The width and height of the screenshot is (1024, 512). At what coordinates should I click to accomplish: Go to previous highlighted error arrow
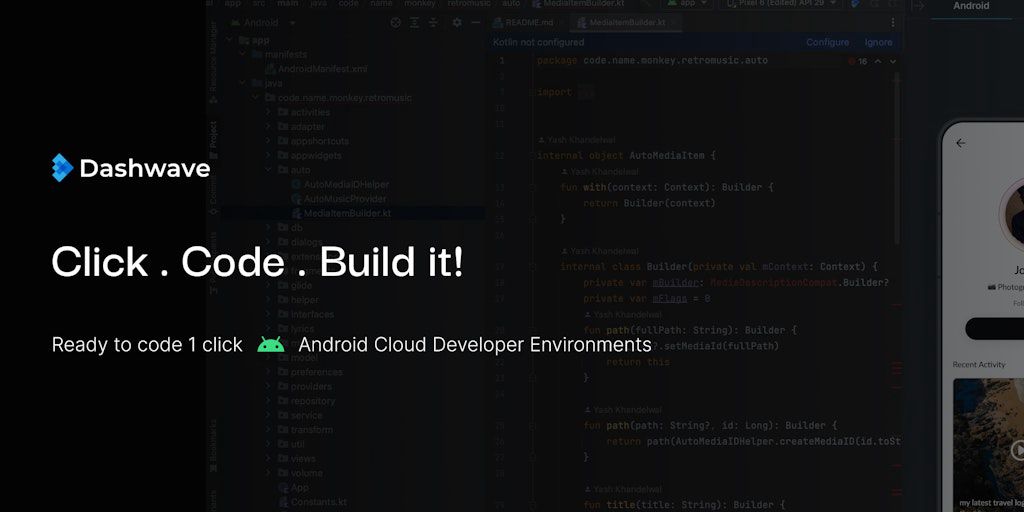pyautogui.click(x=878, y=61)
